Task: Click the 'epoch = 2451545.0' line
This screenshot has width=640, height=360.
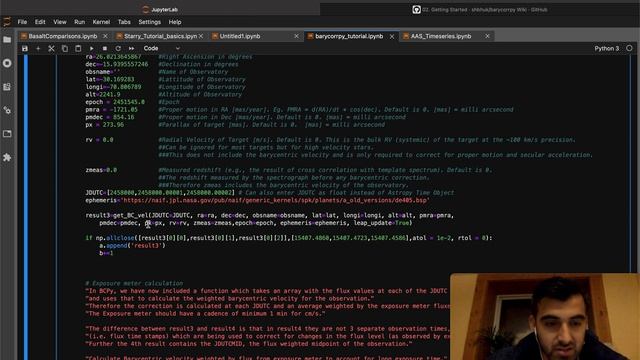Action: point(115,102)
